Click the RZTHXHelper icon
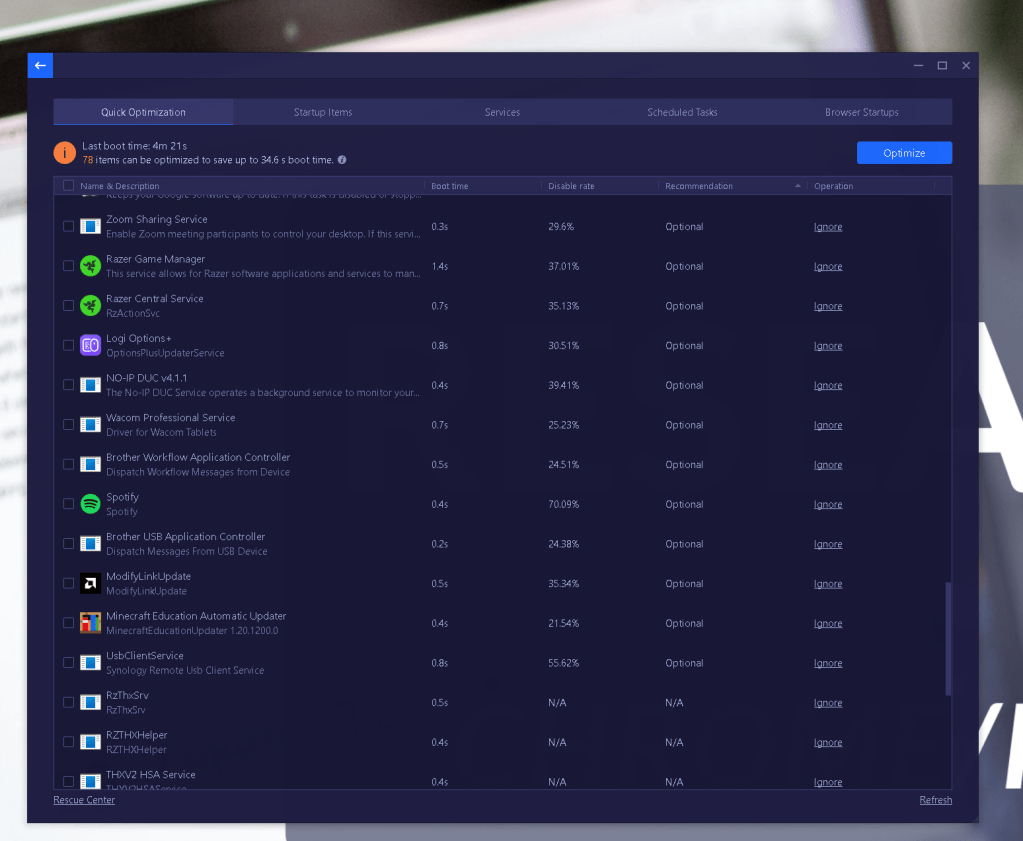1023x841 pixels. (90, 742)
